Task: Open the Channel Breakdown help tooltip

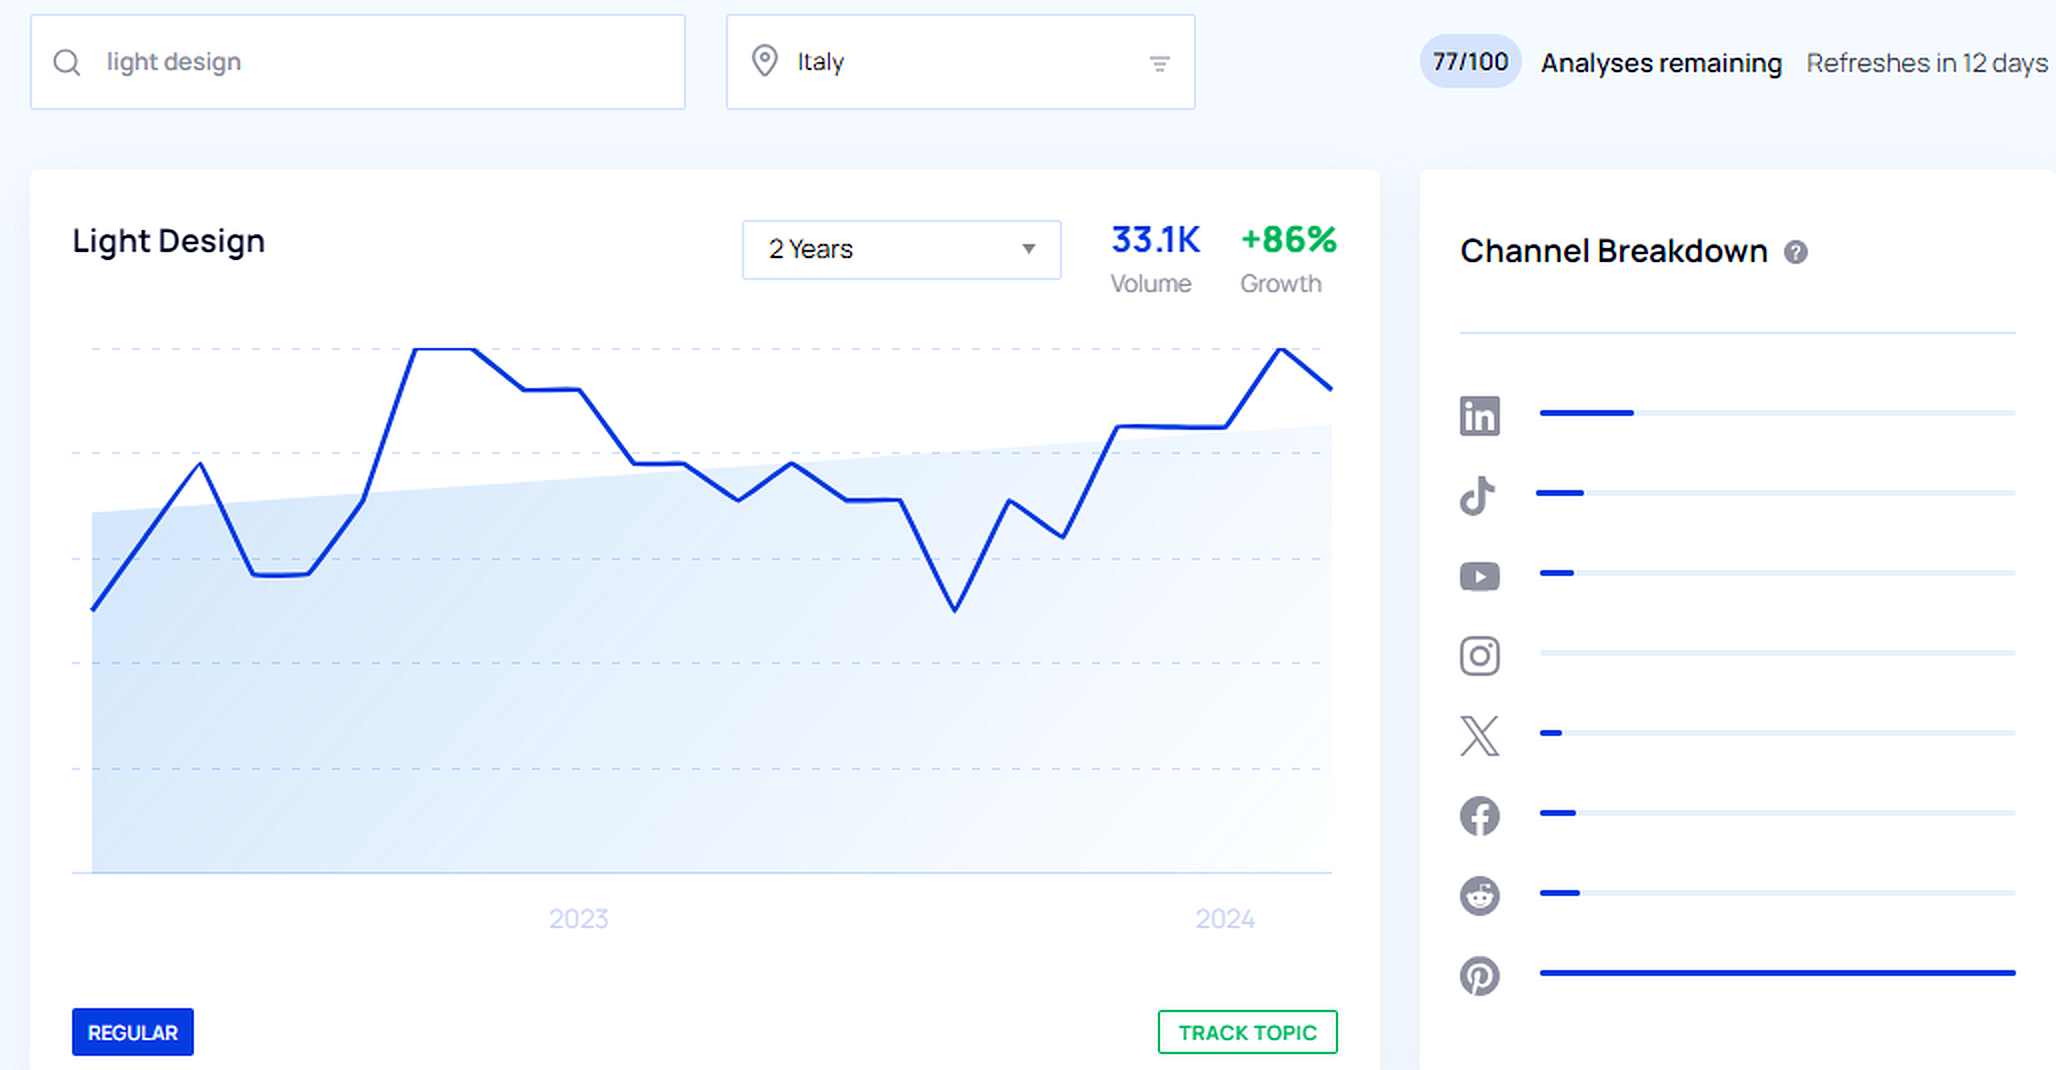Action: tap(1795, 252)
